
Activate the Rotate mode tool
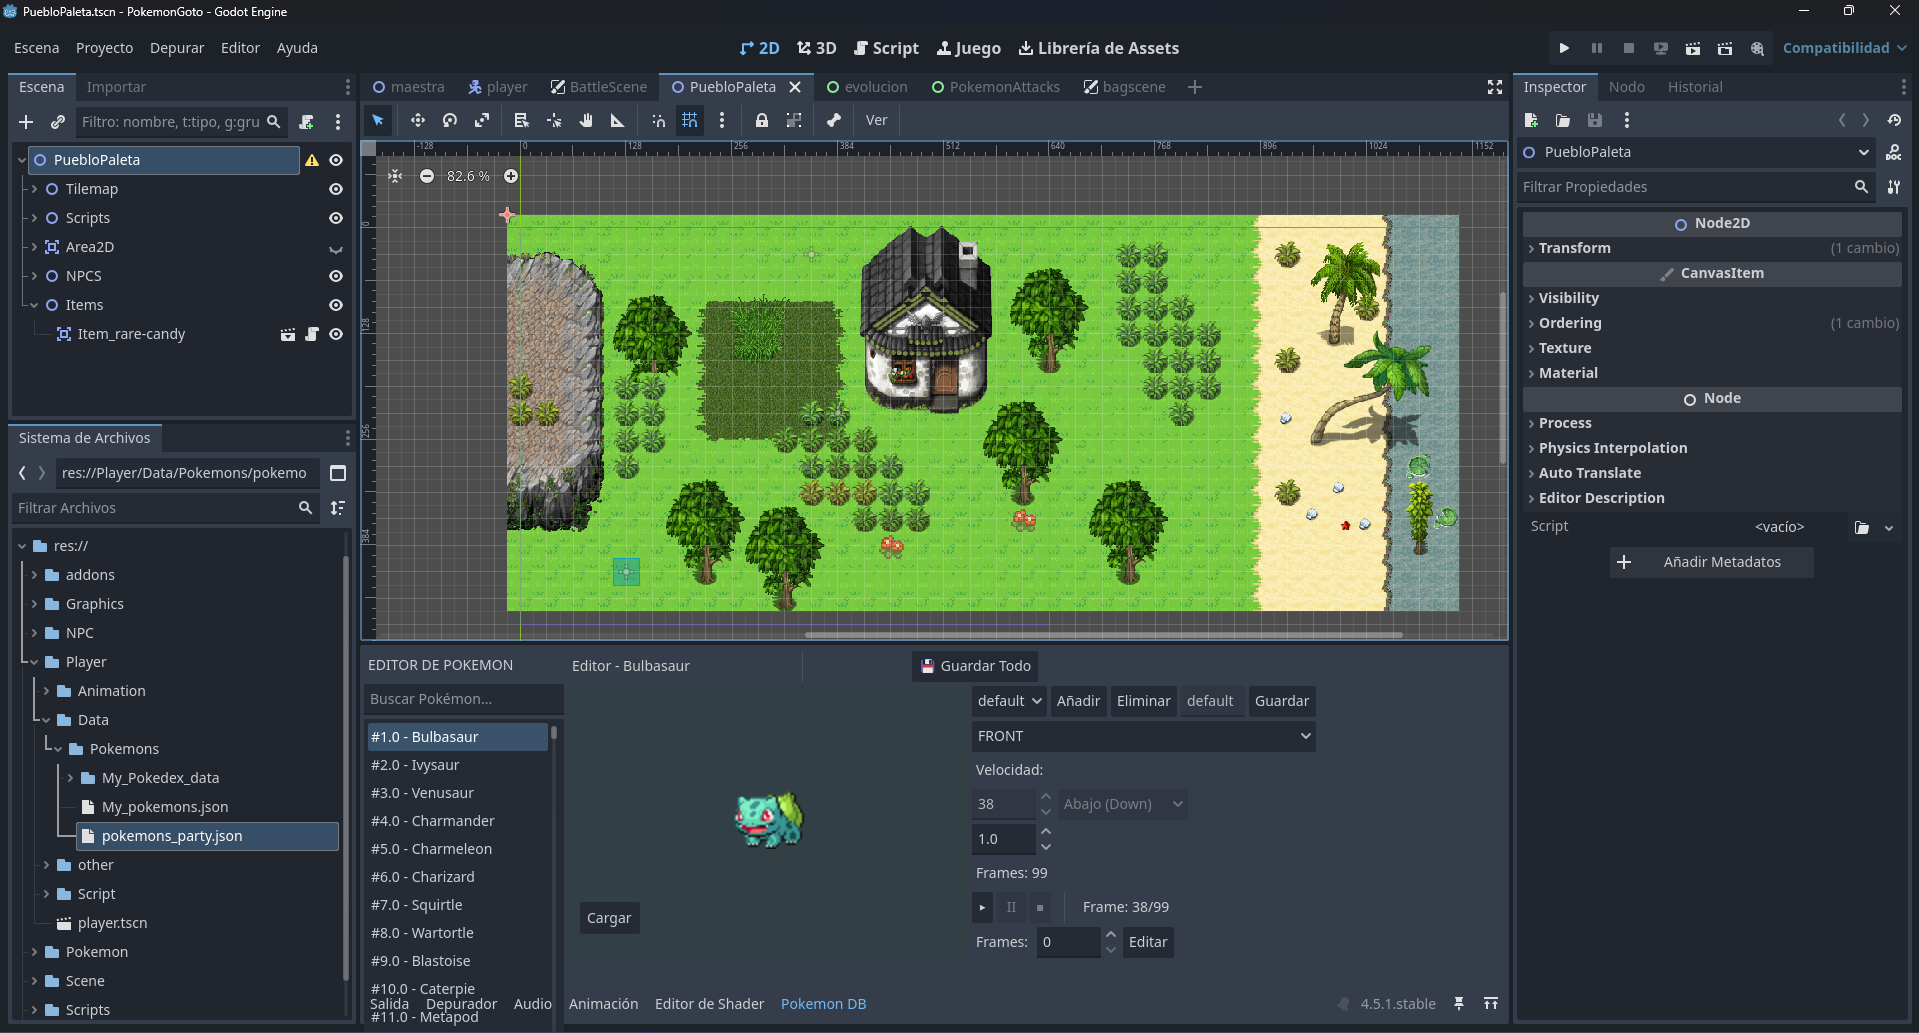(450, 120)
